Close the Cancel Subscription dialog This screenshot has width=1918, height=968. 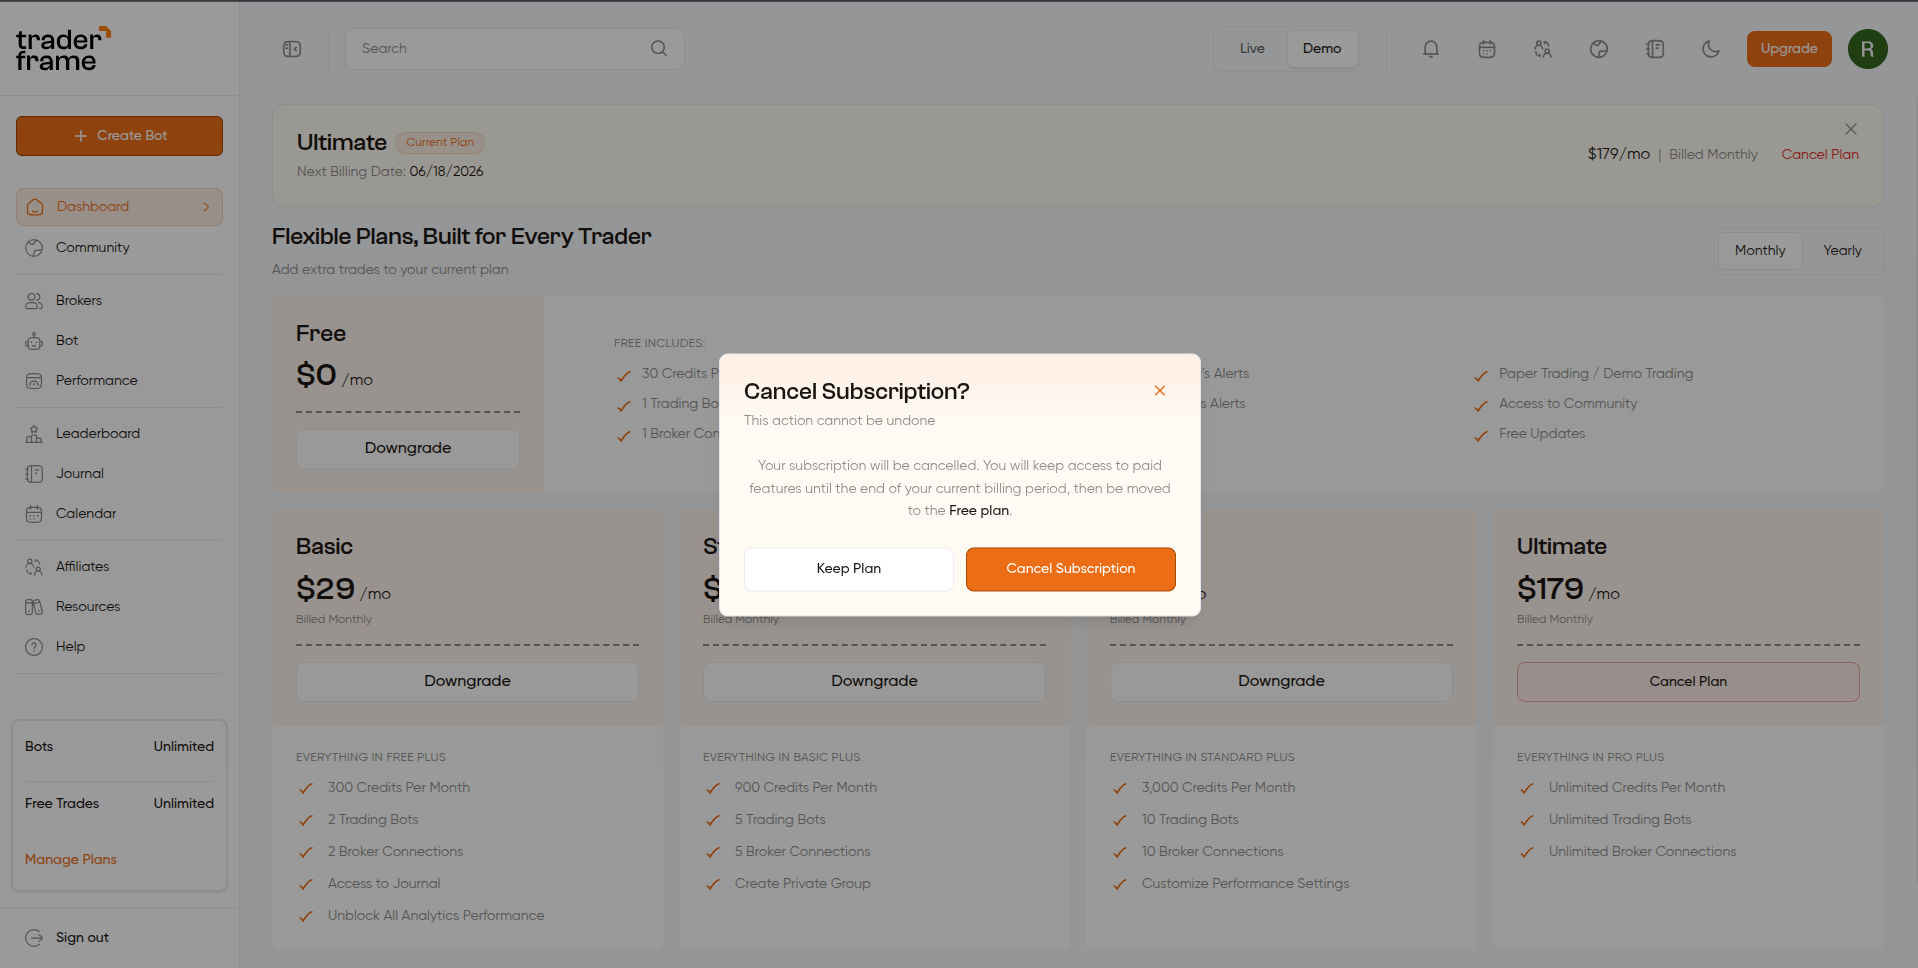[x=1160, y=391]
